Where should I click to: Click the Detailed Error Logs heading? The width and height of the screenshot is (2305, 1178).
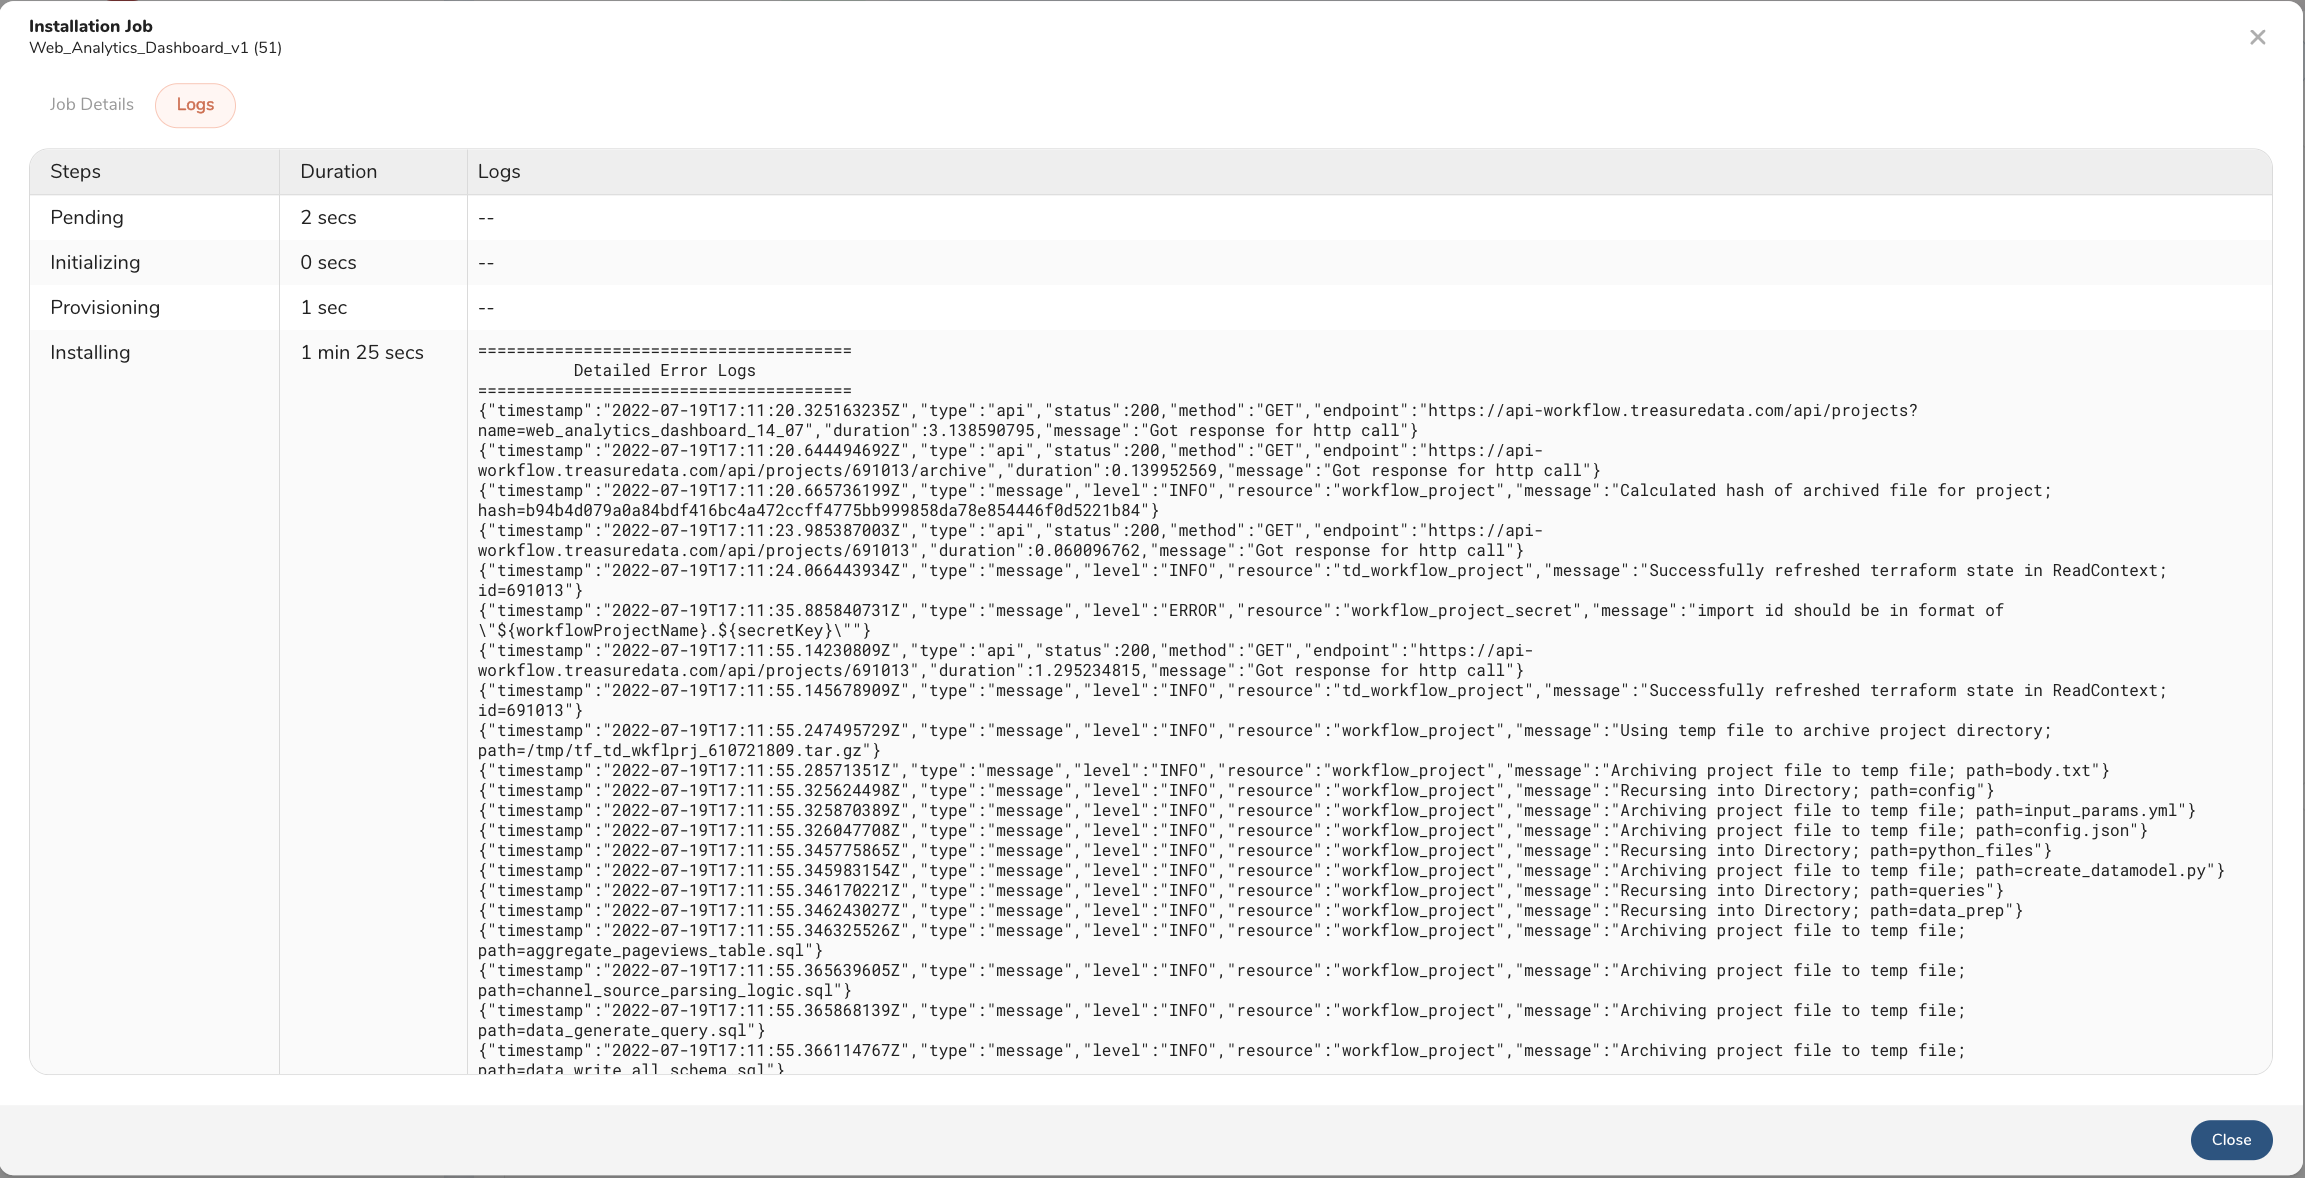click(x=664, y=370)
